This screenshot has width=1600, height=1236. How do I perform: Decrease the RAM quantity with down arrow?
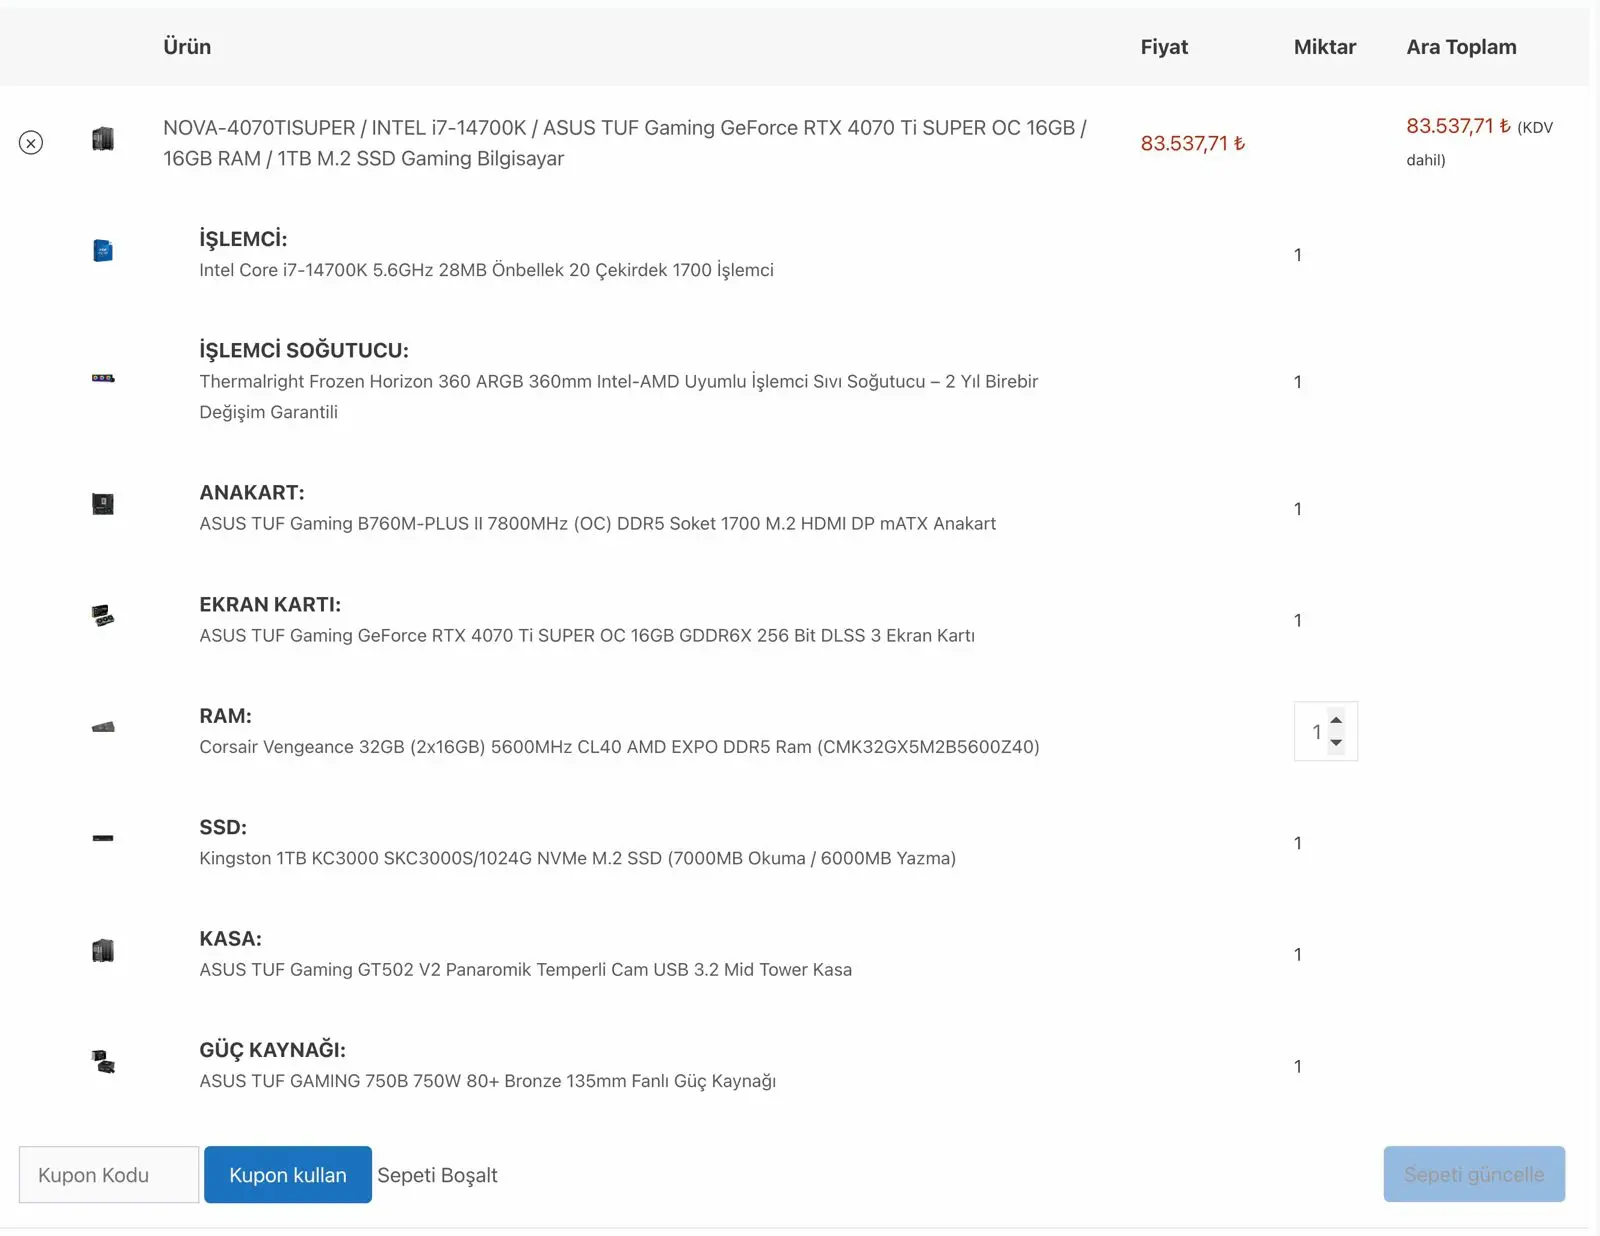(1336, 743)
